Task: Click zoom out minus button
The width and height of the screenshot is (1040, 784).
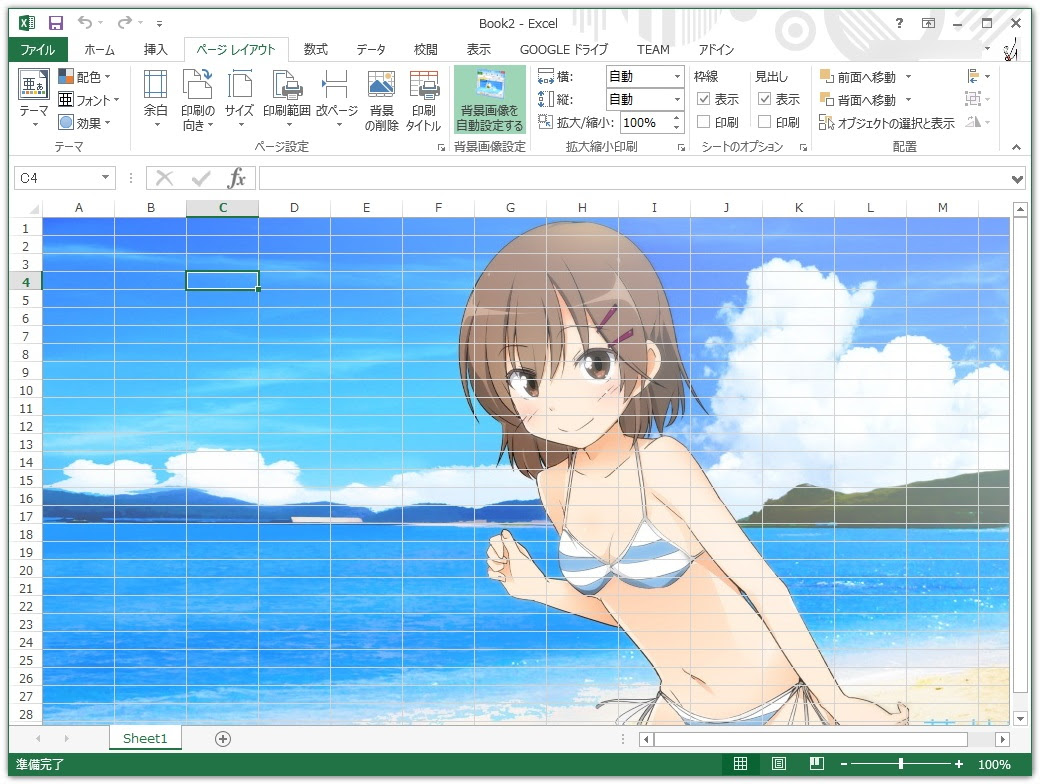Action: click(844, 764)
